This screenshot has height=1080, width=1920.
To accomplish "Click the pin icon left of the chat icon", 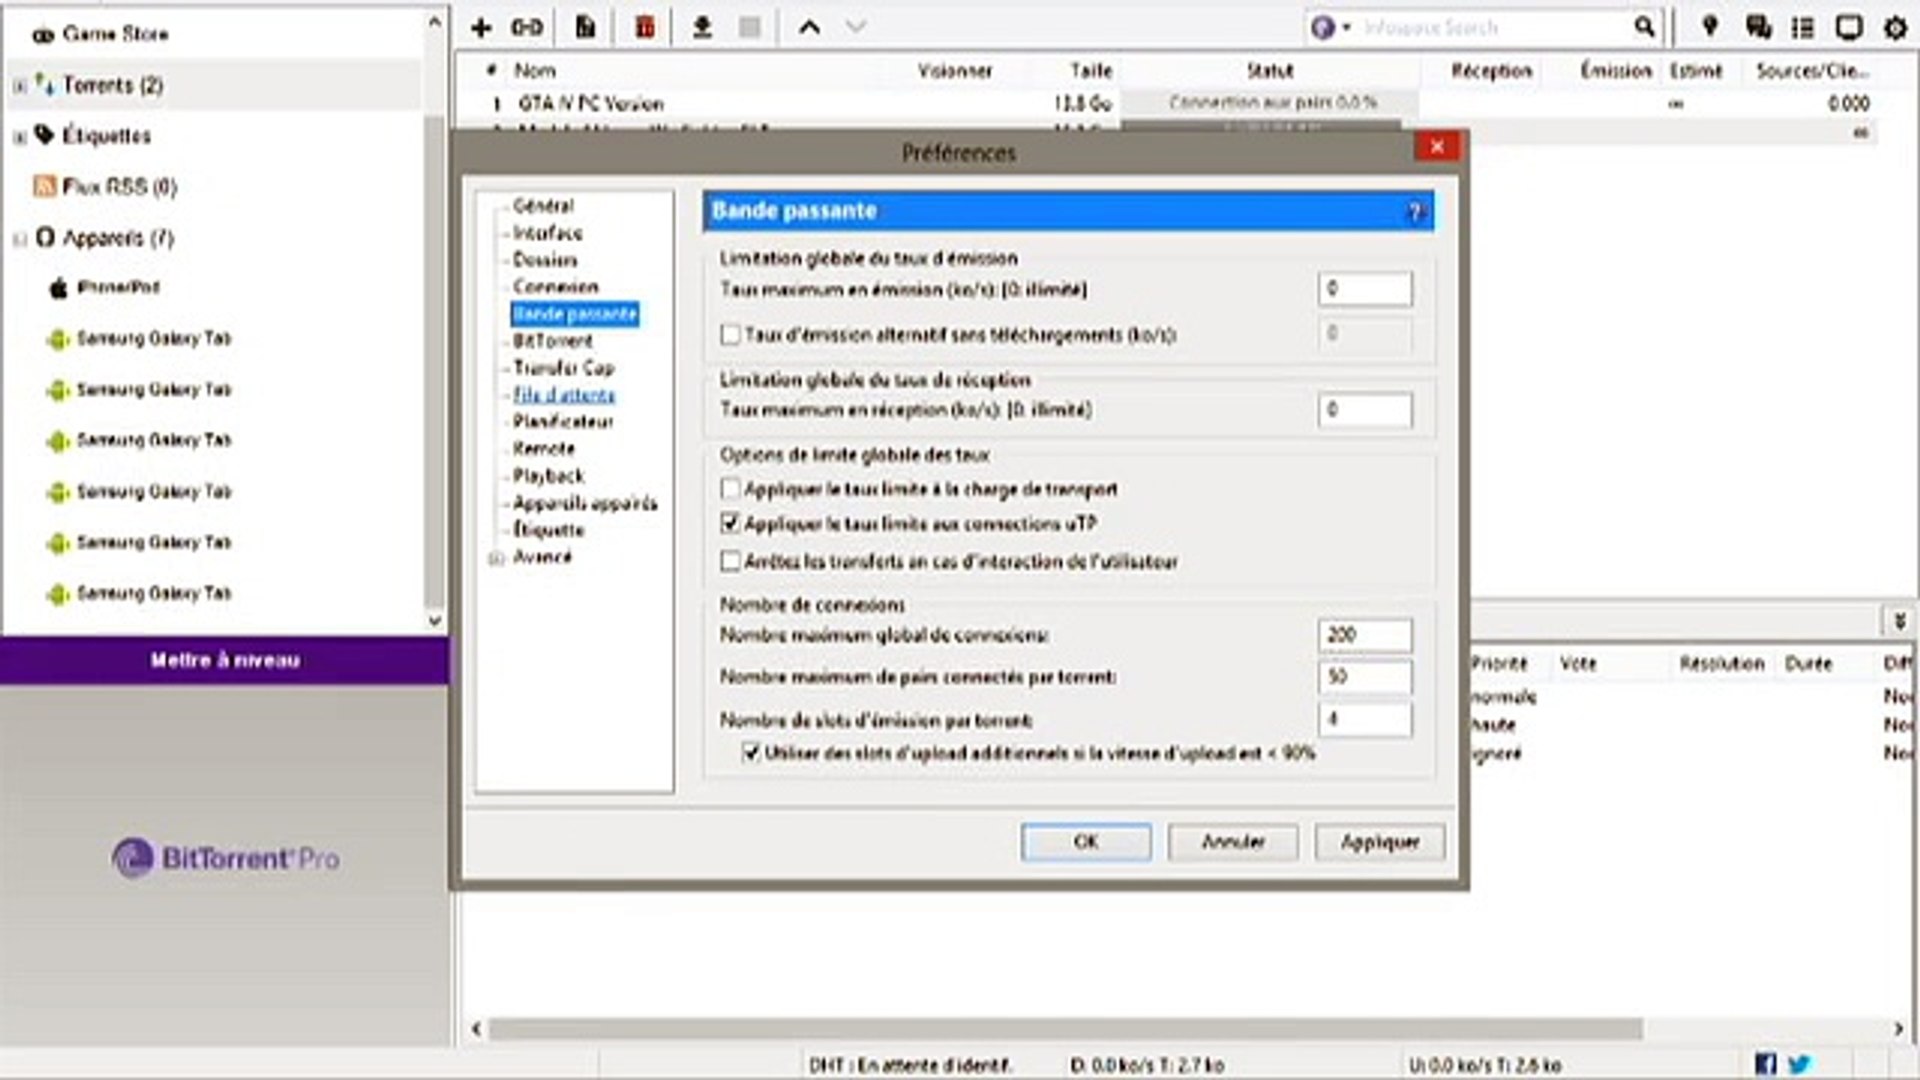I will [x=1710, y=27].
